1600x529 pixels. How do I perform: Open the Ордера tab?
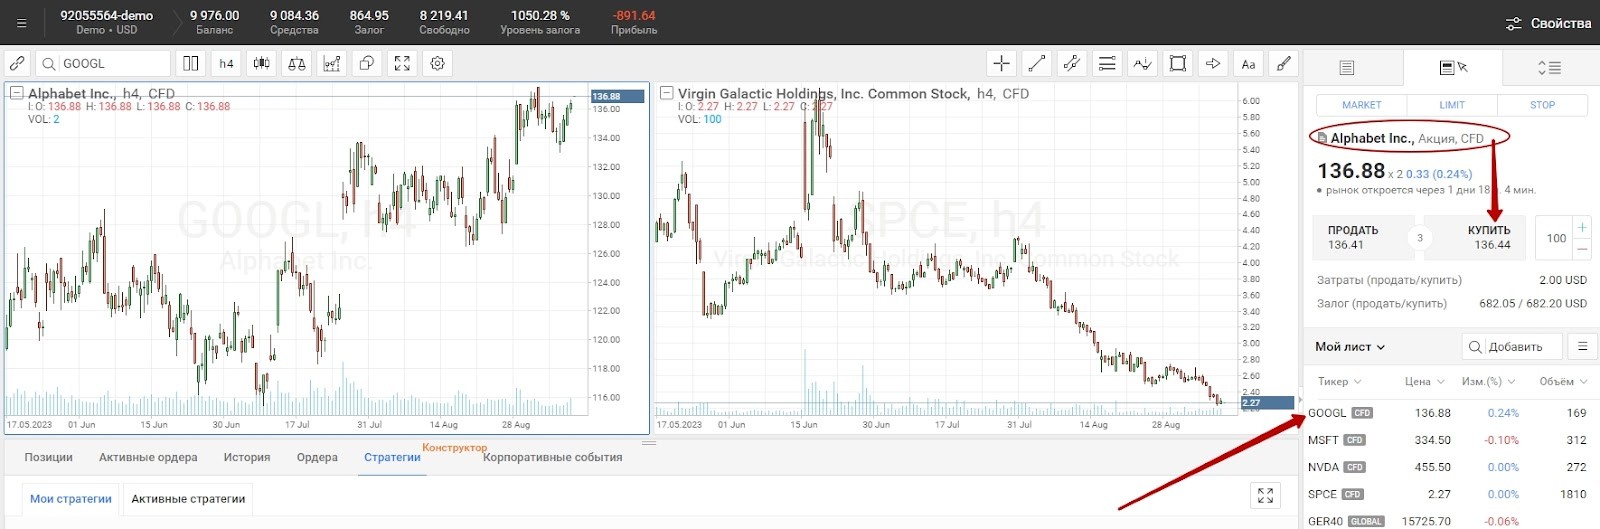pyautogui.click(x=317, y=457)
